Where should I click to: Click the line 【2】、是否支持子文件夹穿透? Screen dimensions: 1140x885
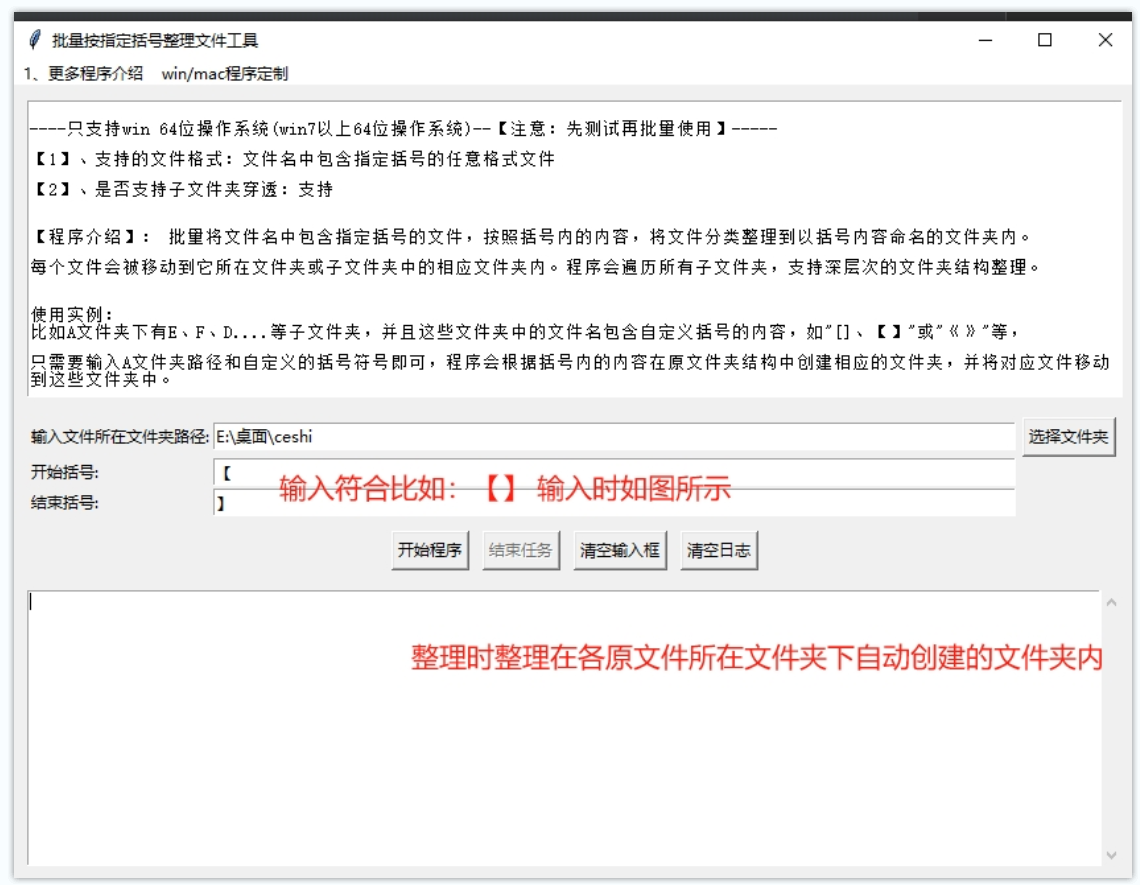point(182,189)
